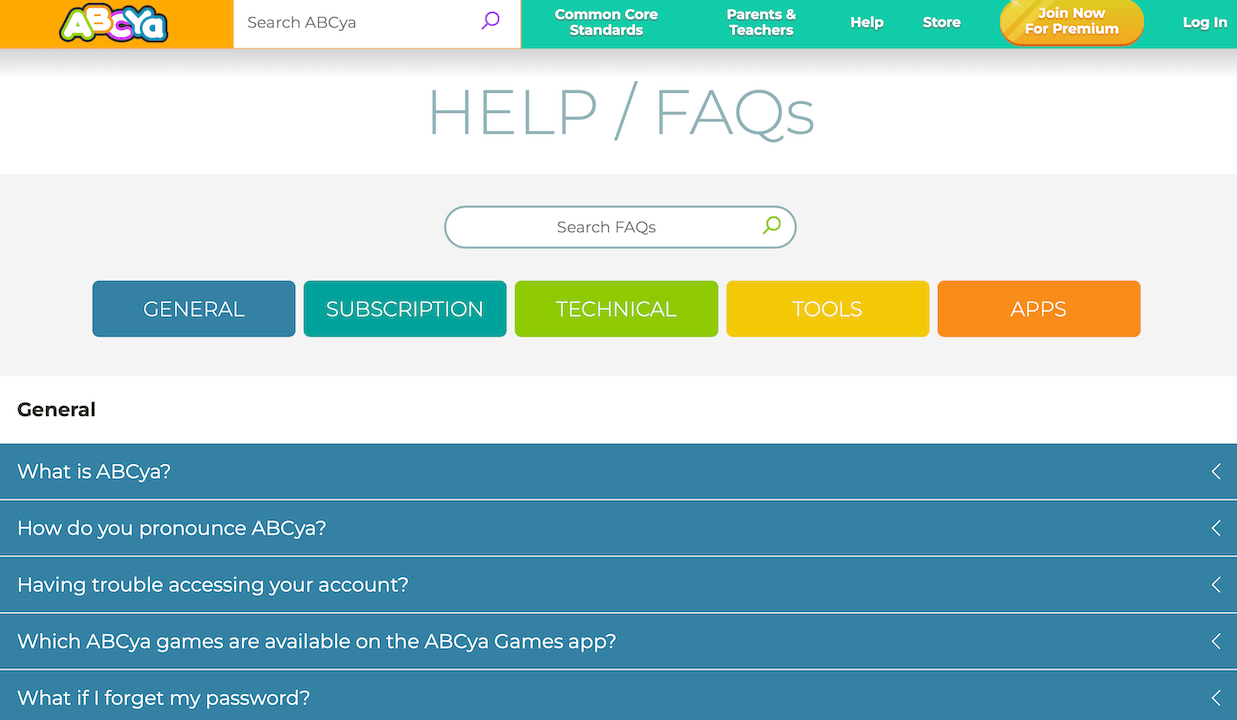Image resolution: width=1237 pixels, height=720 pixels.
Task: Open the Parents & Teachers page
Action: 760,22
